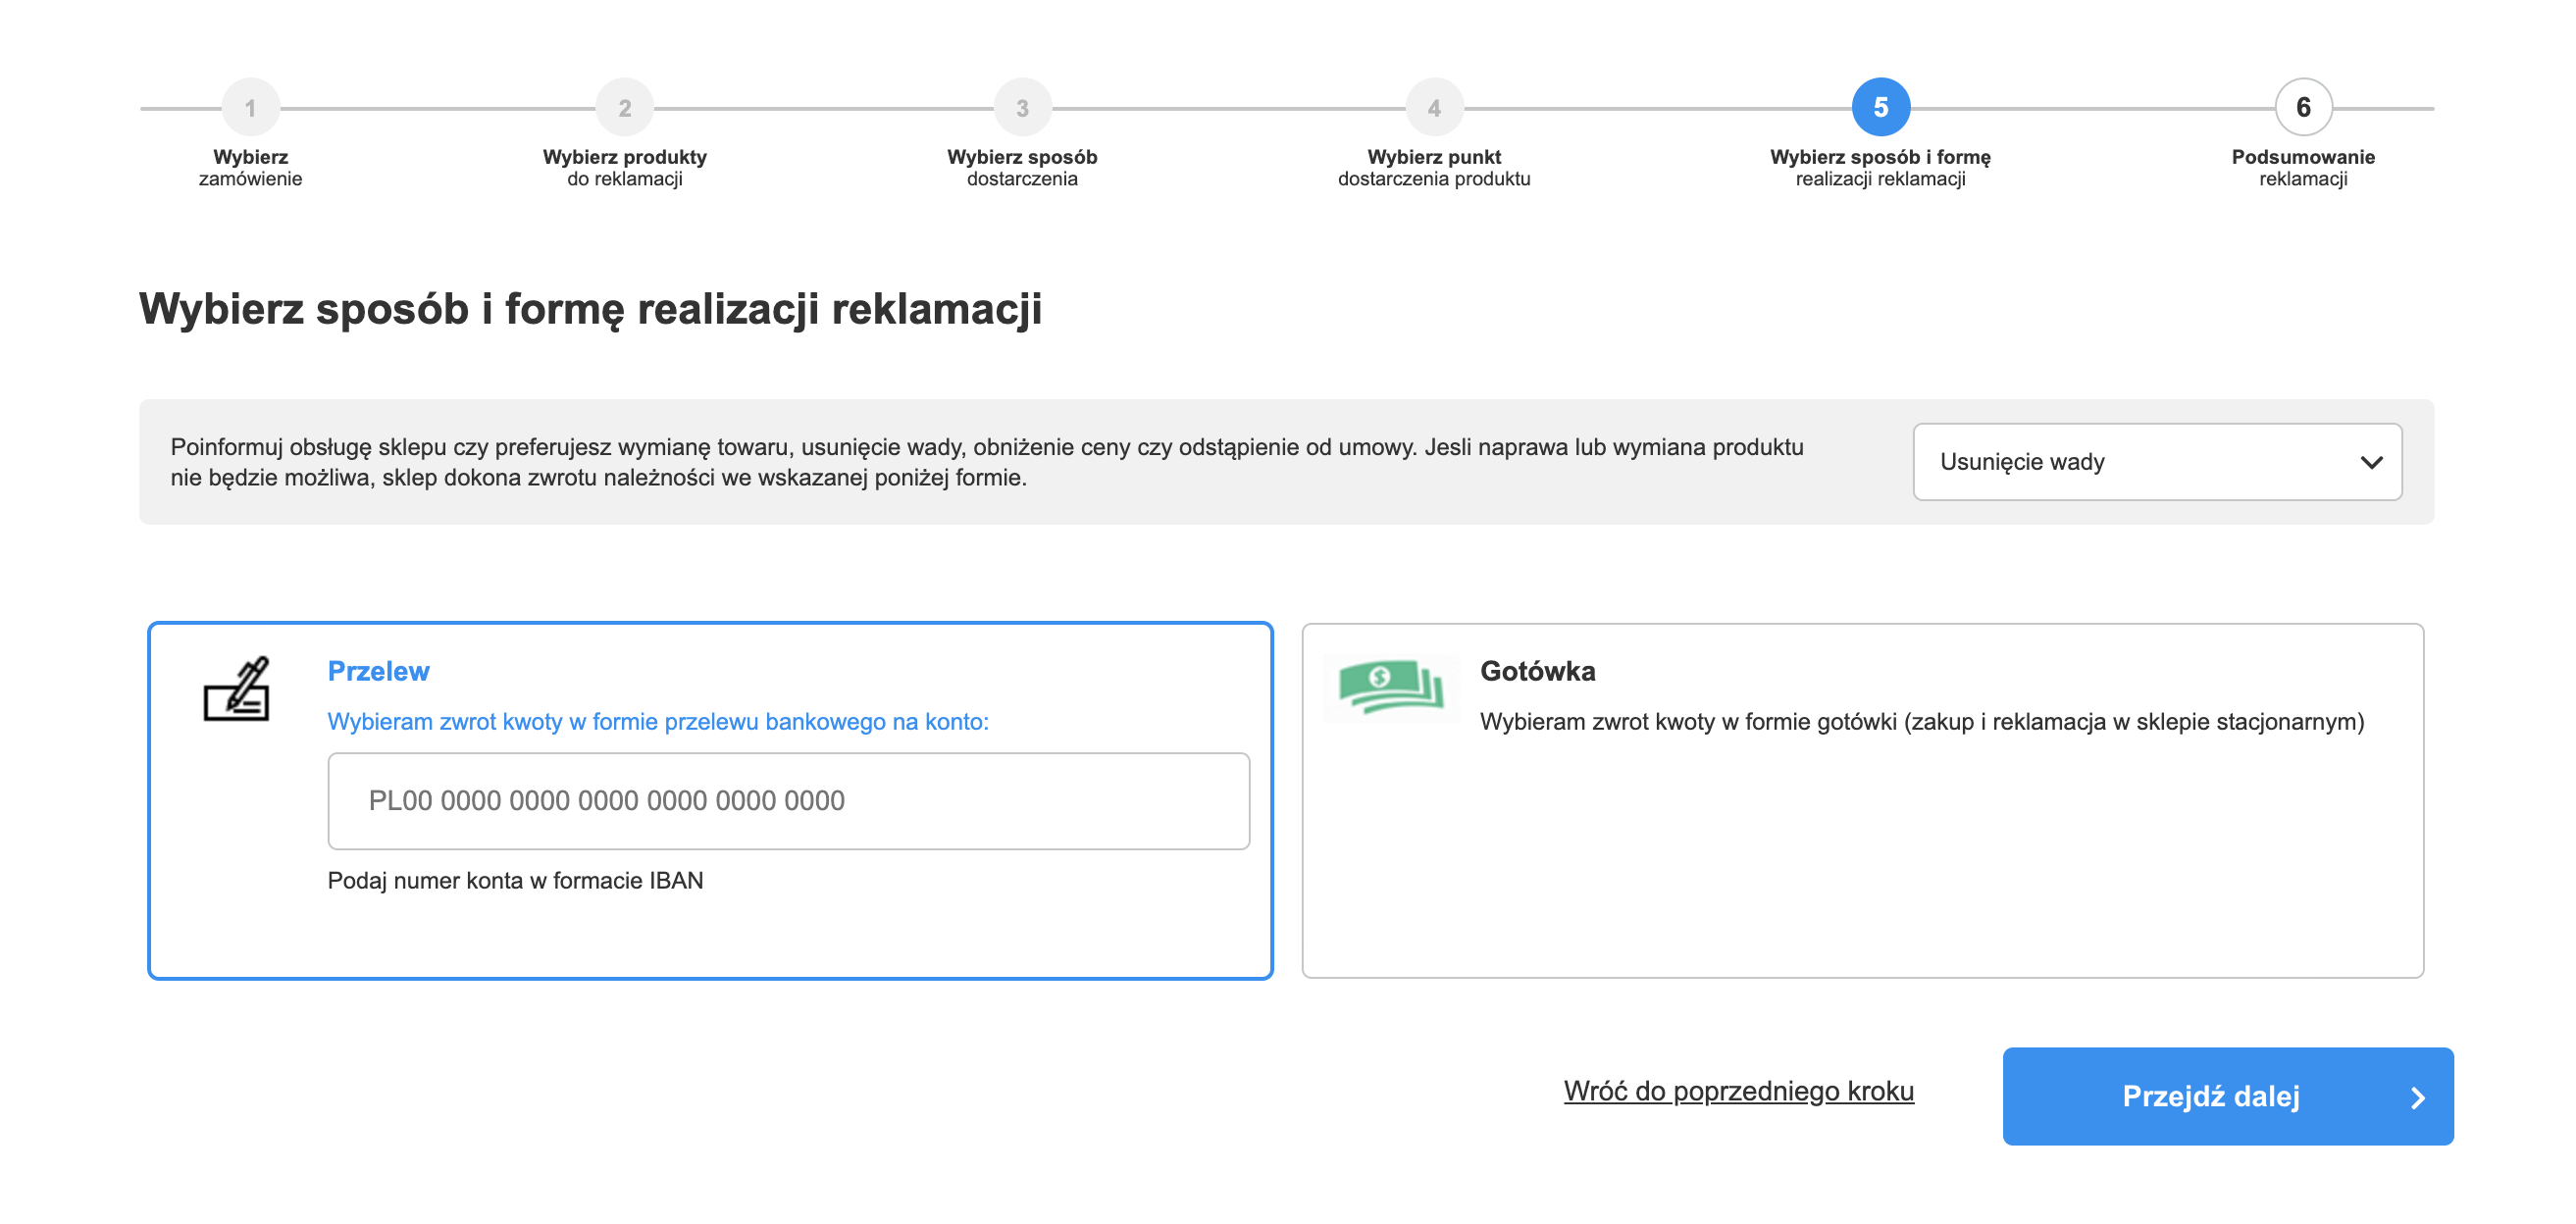Click step 1 circle Wybierz zamówienie

[x=250, y=107]
